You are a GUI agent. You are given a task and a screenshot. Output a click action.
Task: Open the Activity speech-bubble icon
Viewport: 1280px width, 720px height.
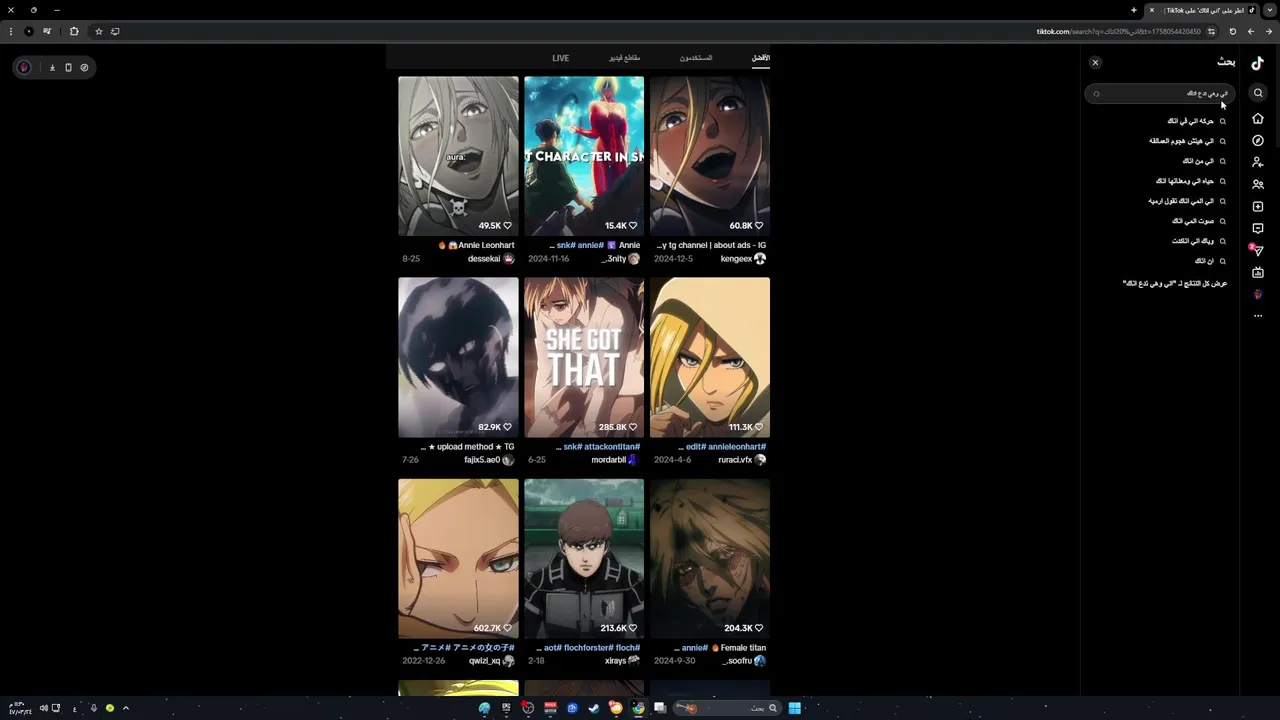click(1258, 228)
